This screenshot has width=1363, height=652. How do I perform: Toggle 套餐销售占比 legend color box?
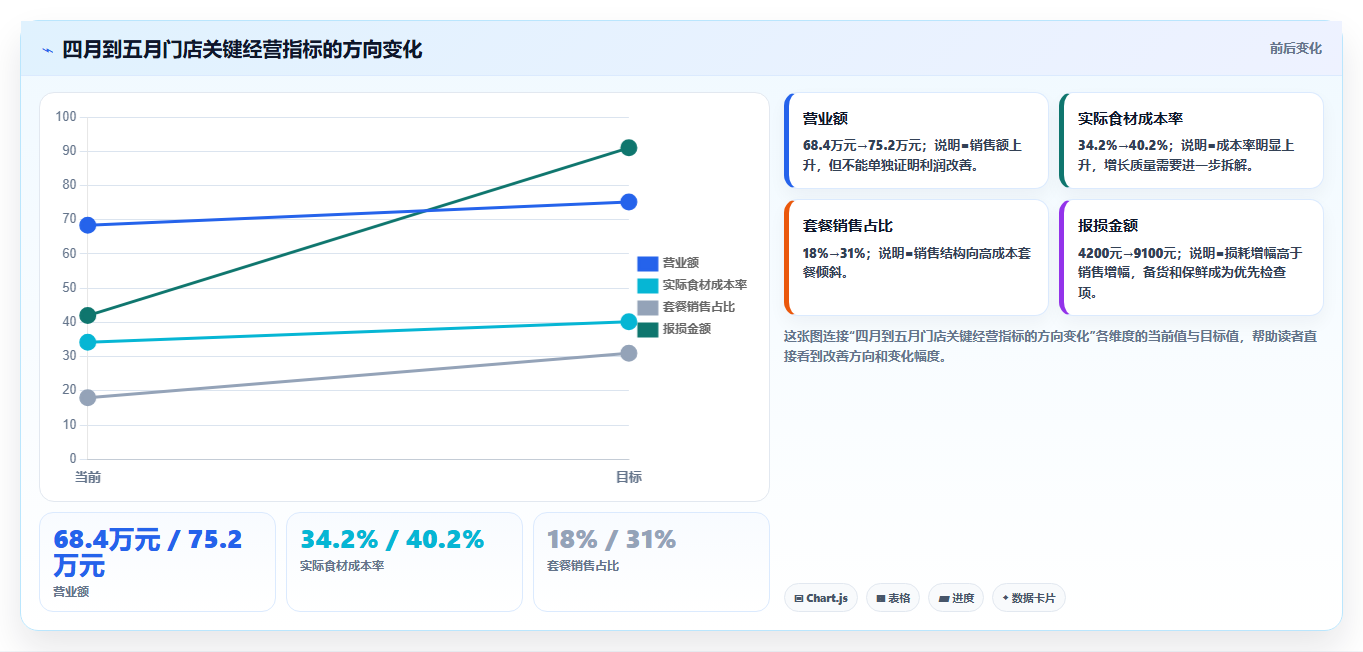click(x=648, y=307)
